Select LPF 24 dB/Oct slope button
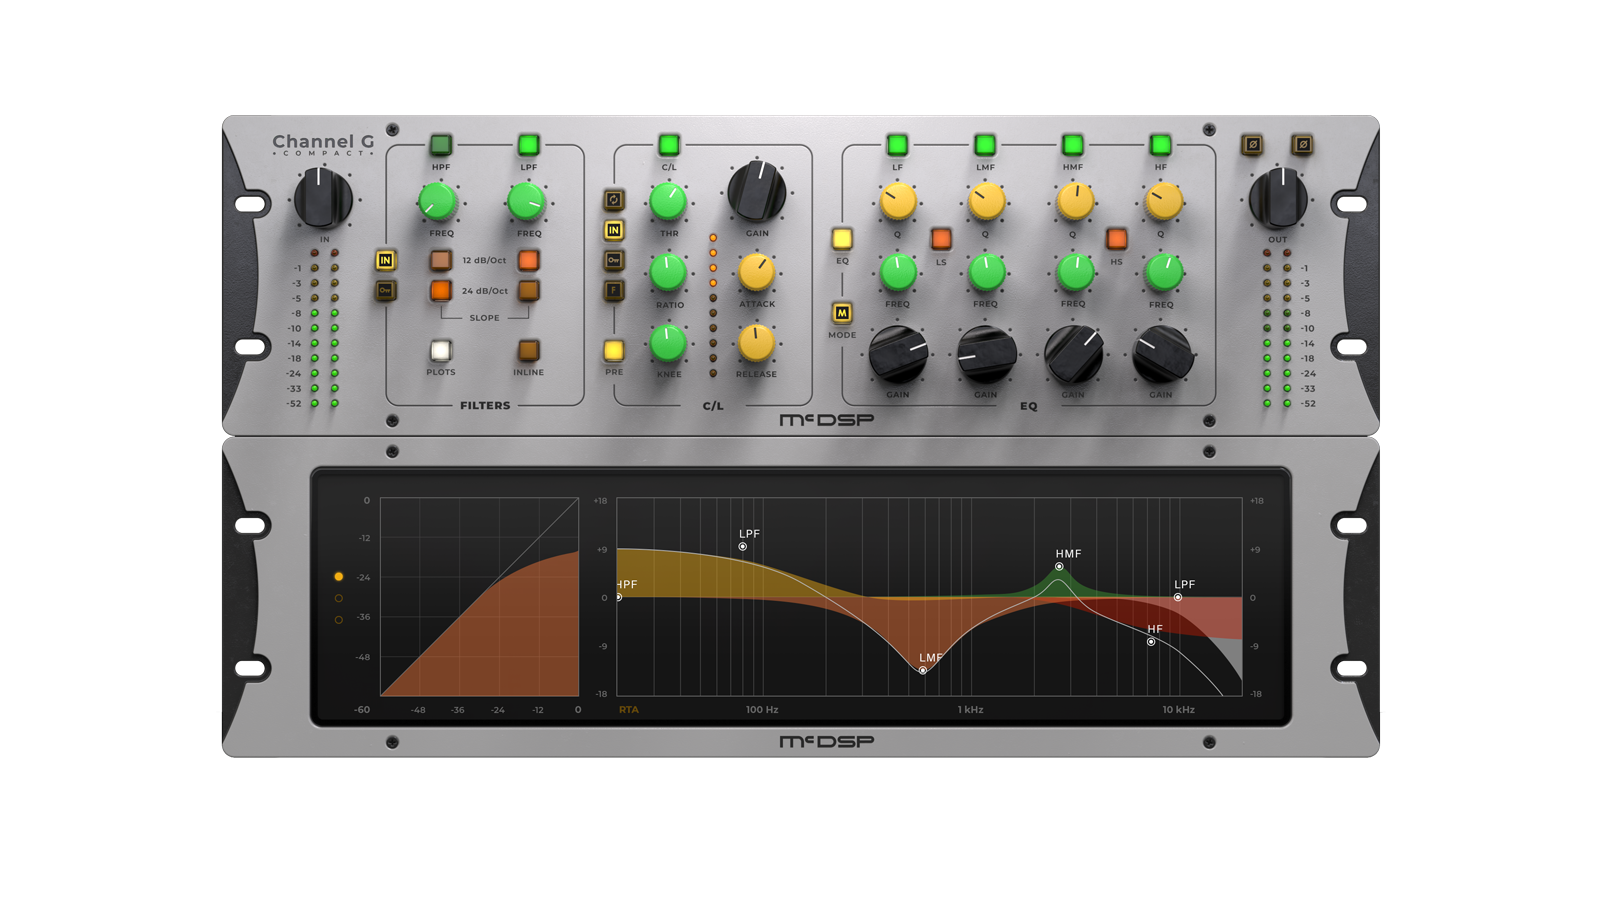Image resolution: width=1600 pixels, height=900 pixels. (x=529, y=290)
